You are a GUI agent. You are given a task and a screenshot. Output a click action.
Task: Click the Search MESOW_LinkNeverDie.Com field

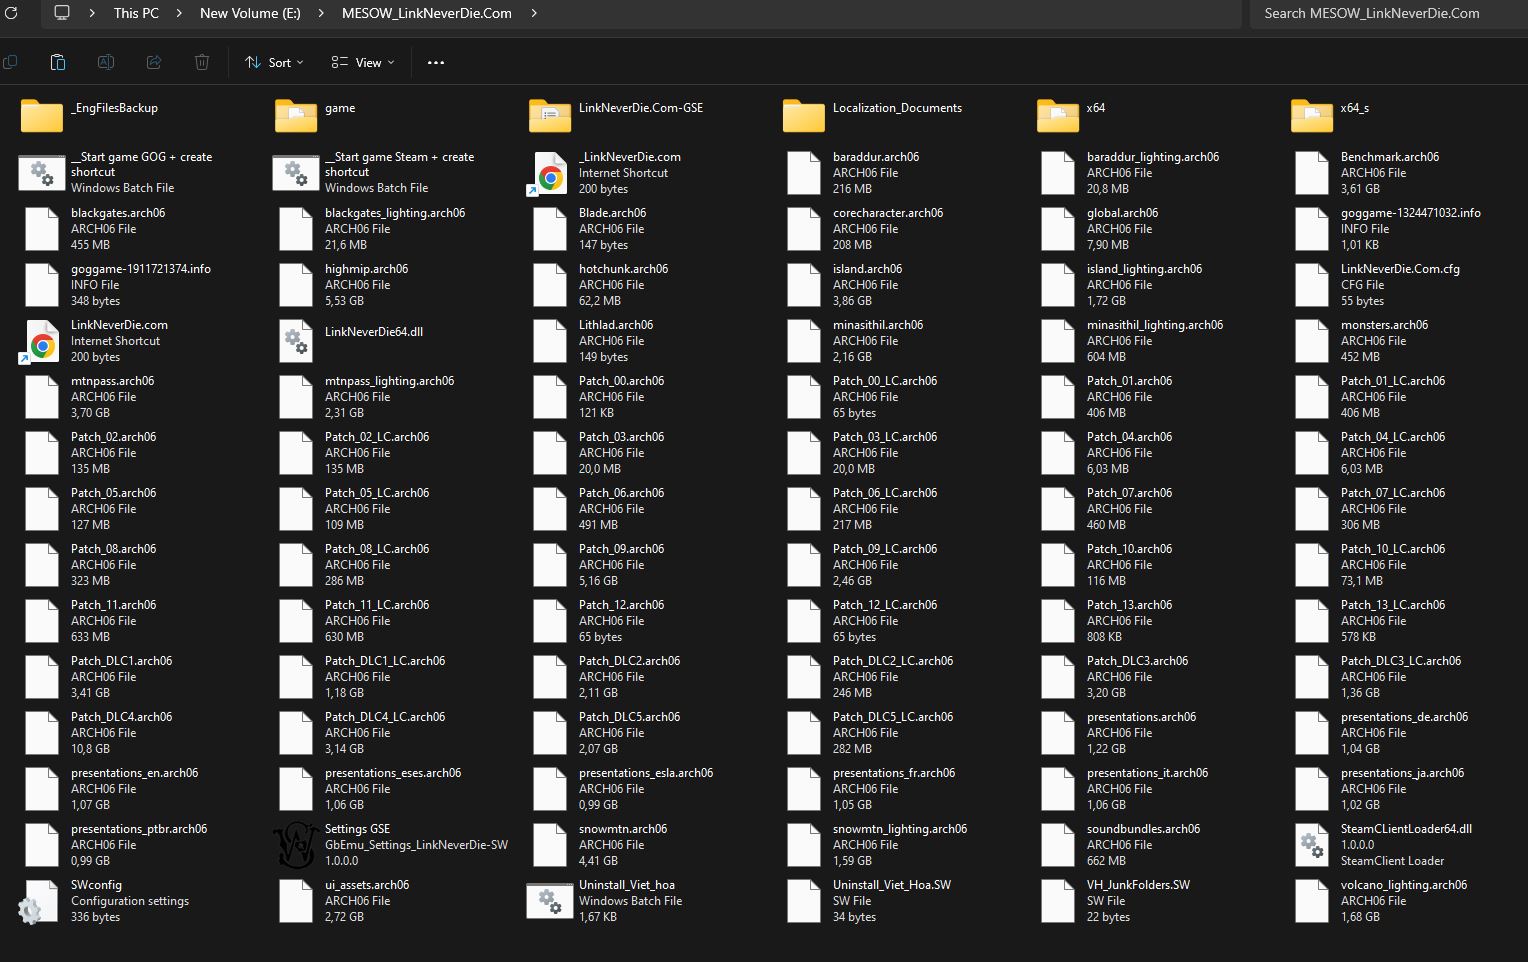pyautogui.click(x=1385, y=13)
